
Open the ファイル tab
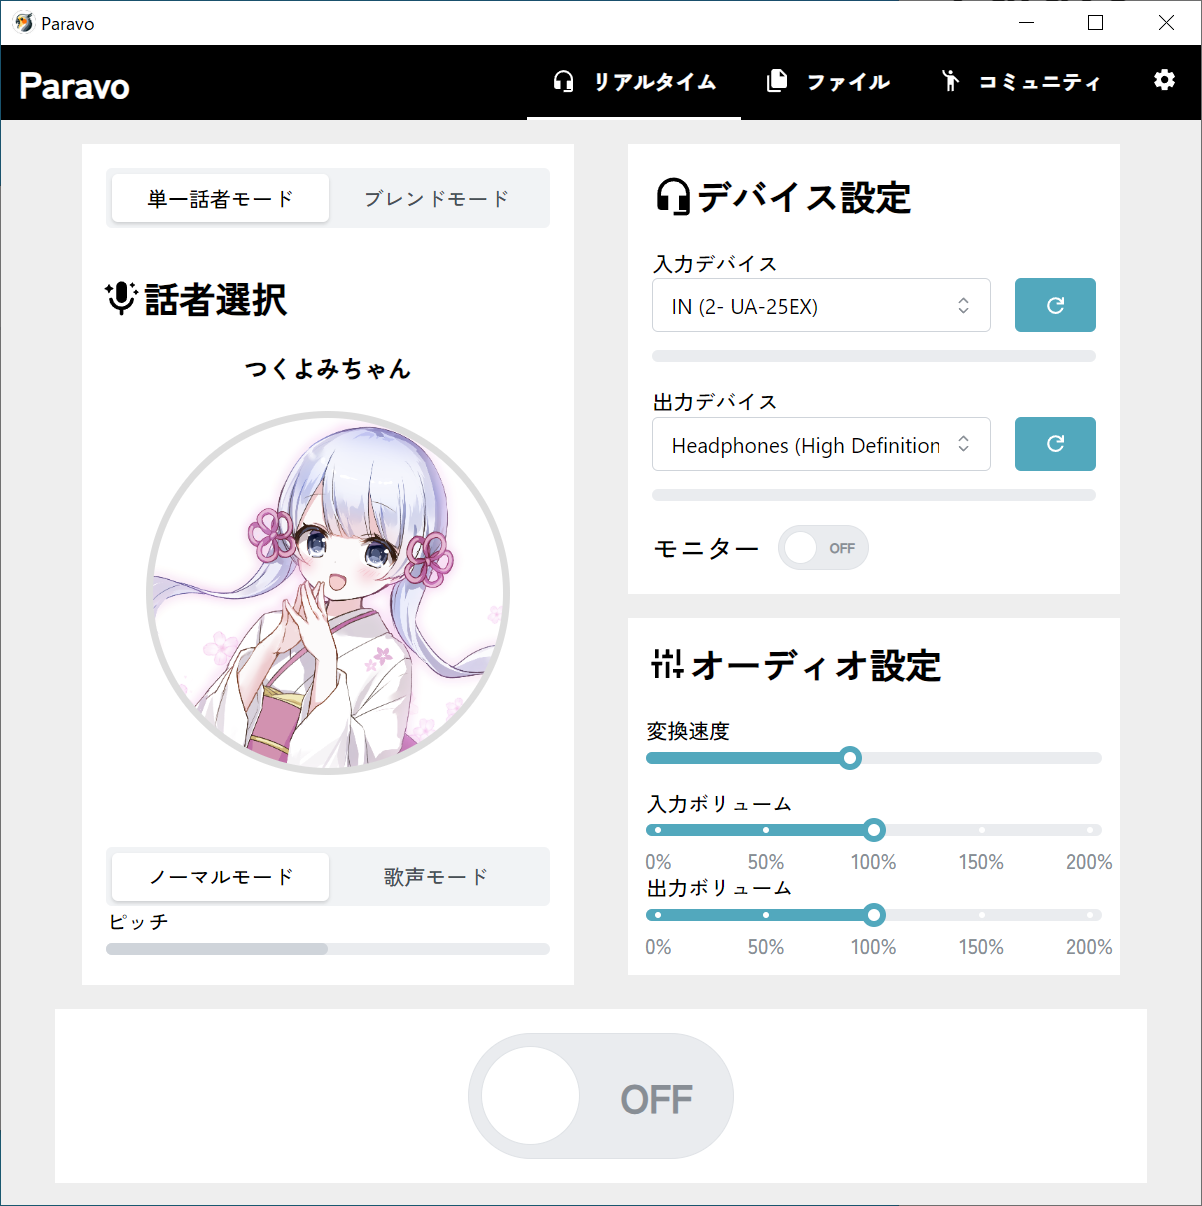click(x=828, y=82)
